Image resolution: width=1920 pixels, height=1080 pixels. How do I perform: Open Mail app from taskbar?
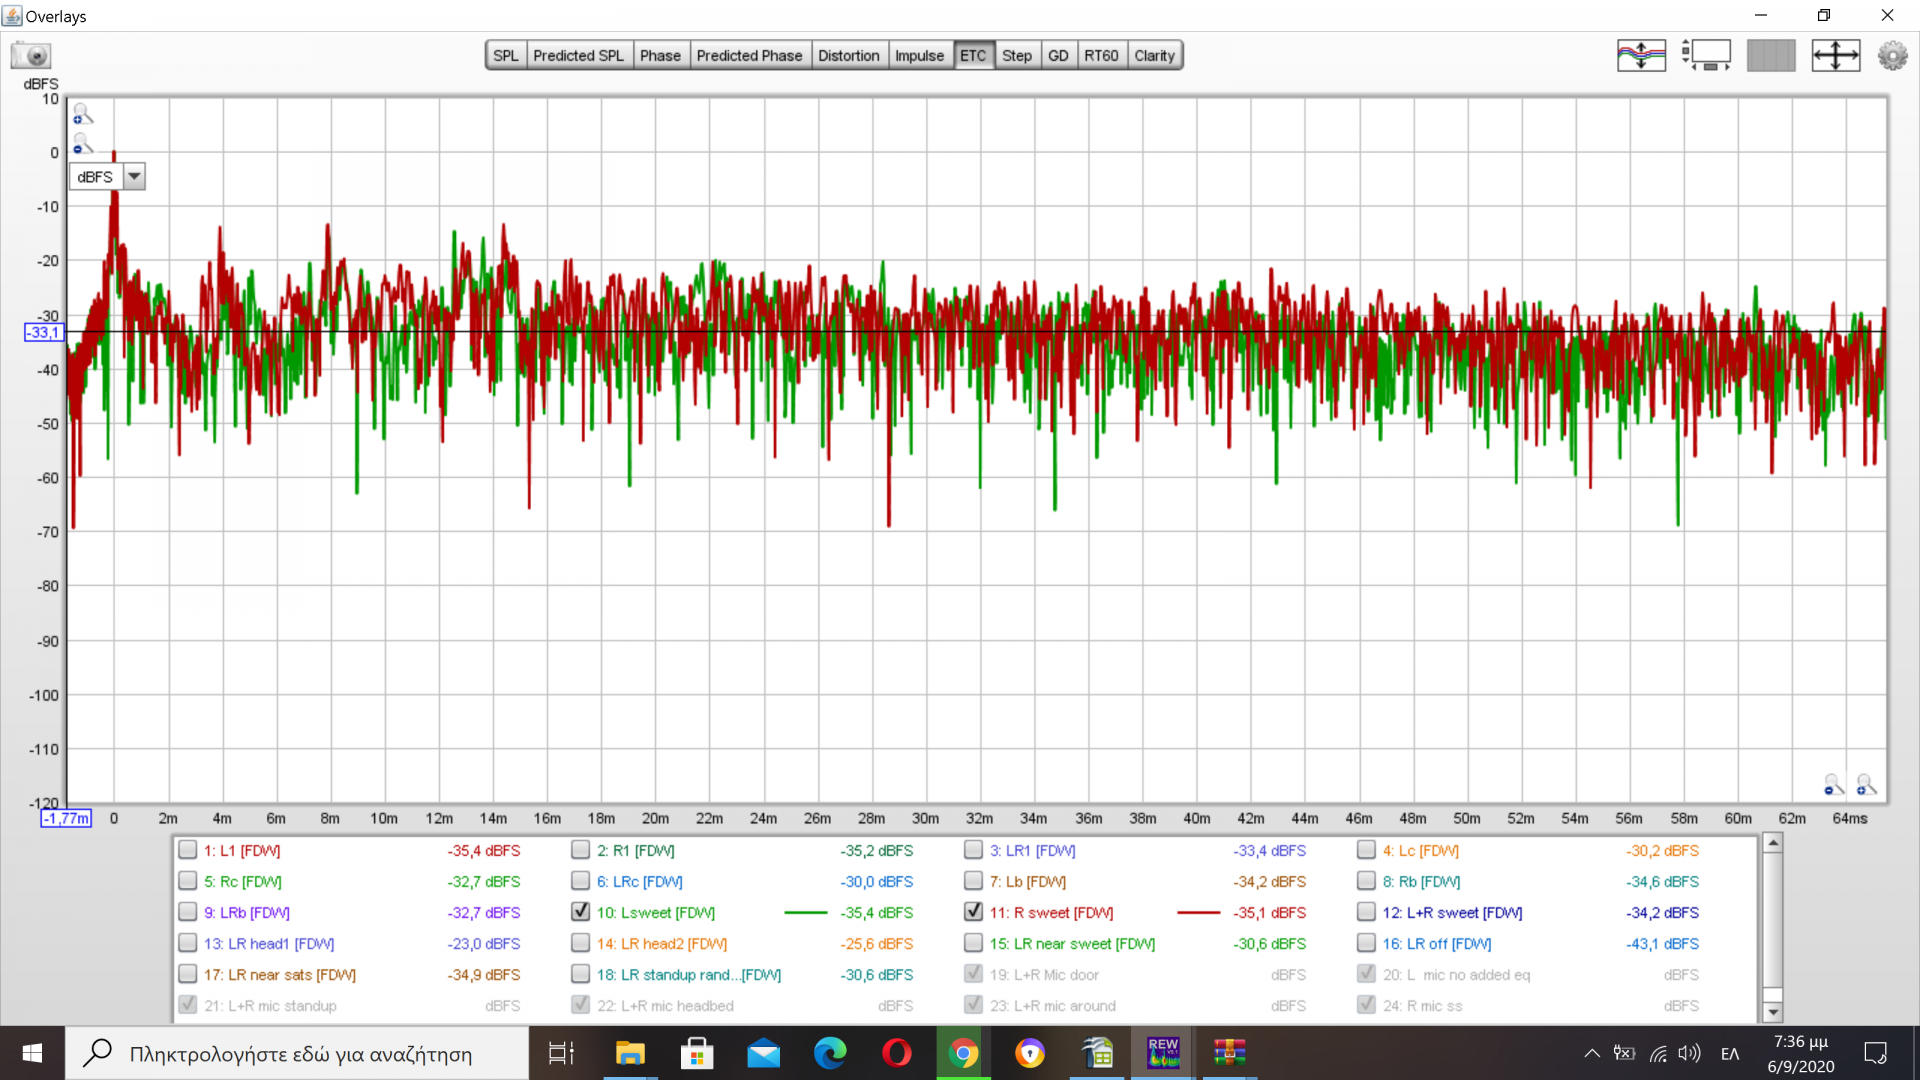pyautogui.click(x=763, y=1053)
